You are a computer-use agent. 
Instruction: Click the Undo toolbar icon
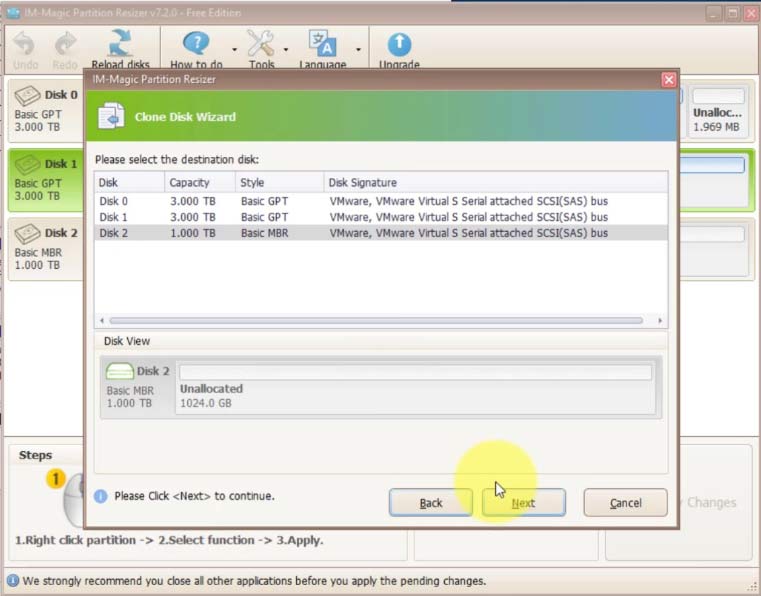click(x=24, y=44)
